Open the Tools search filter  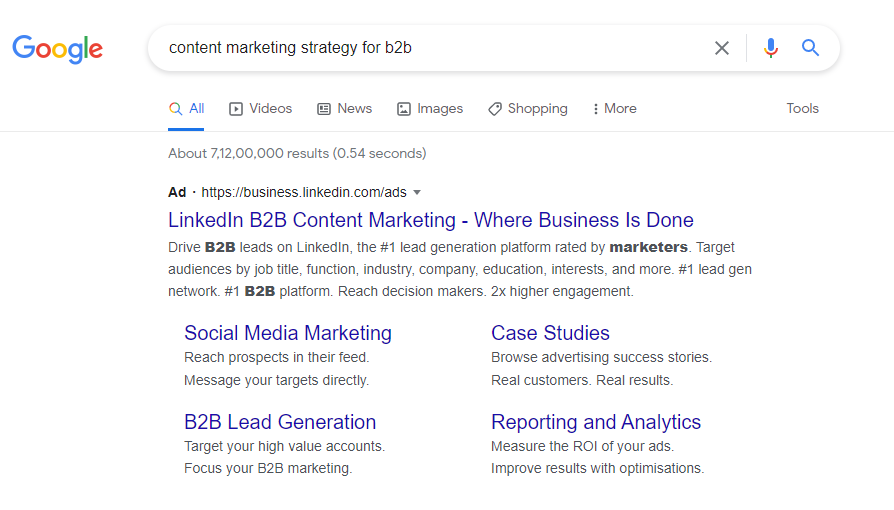click(802, 108)
